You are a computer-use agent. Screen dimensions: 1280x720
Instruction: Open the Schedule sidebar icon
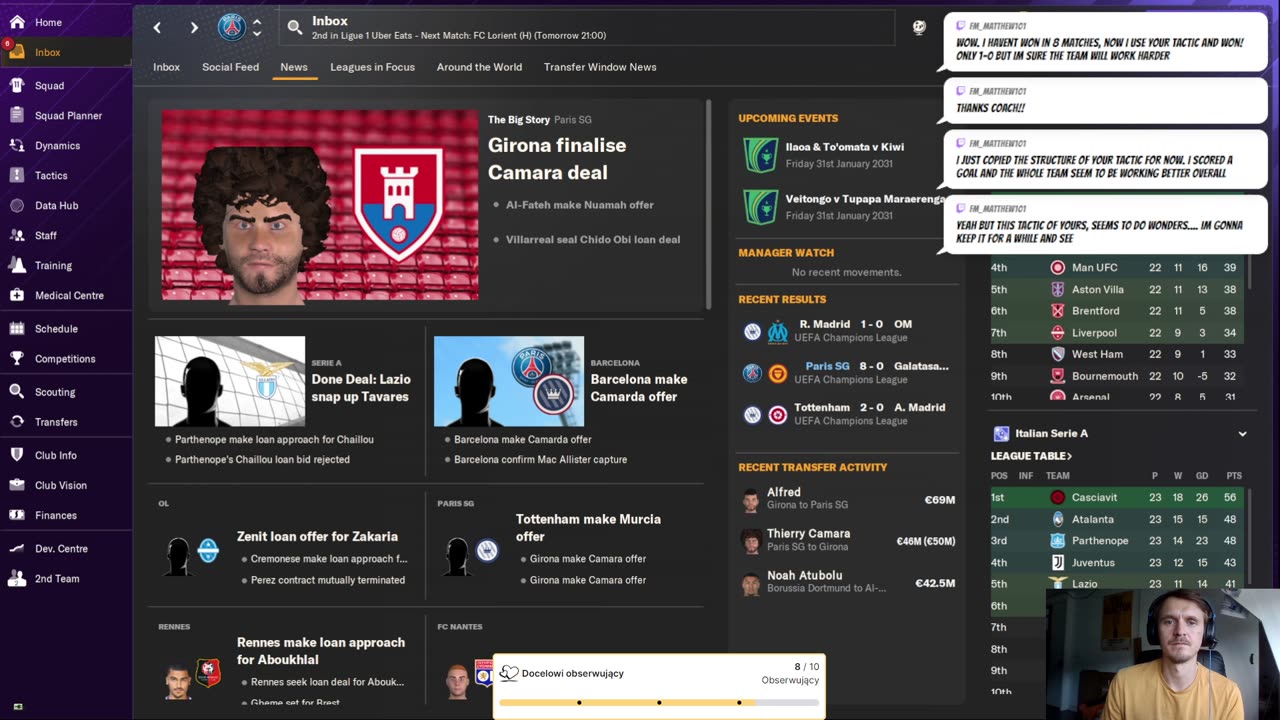17,329
